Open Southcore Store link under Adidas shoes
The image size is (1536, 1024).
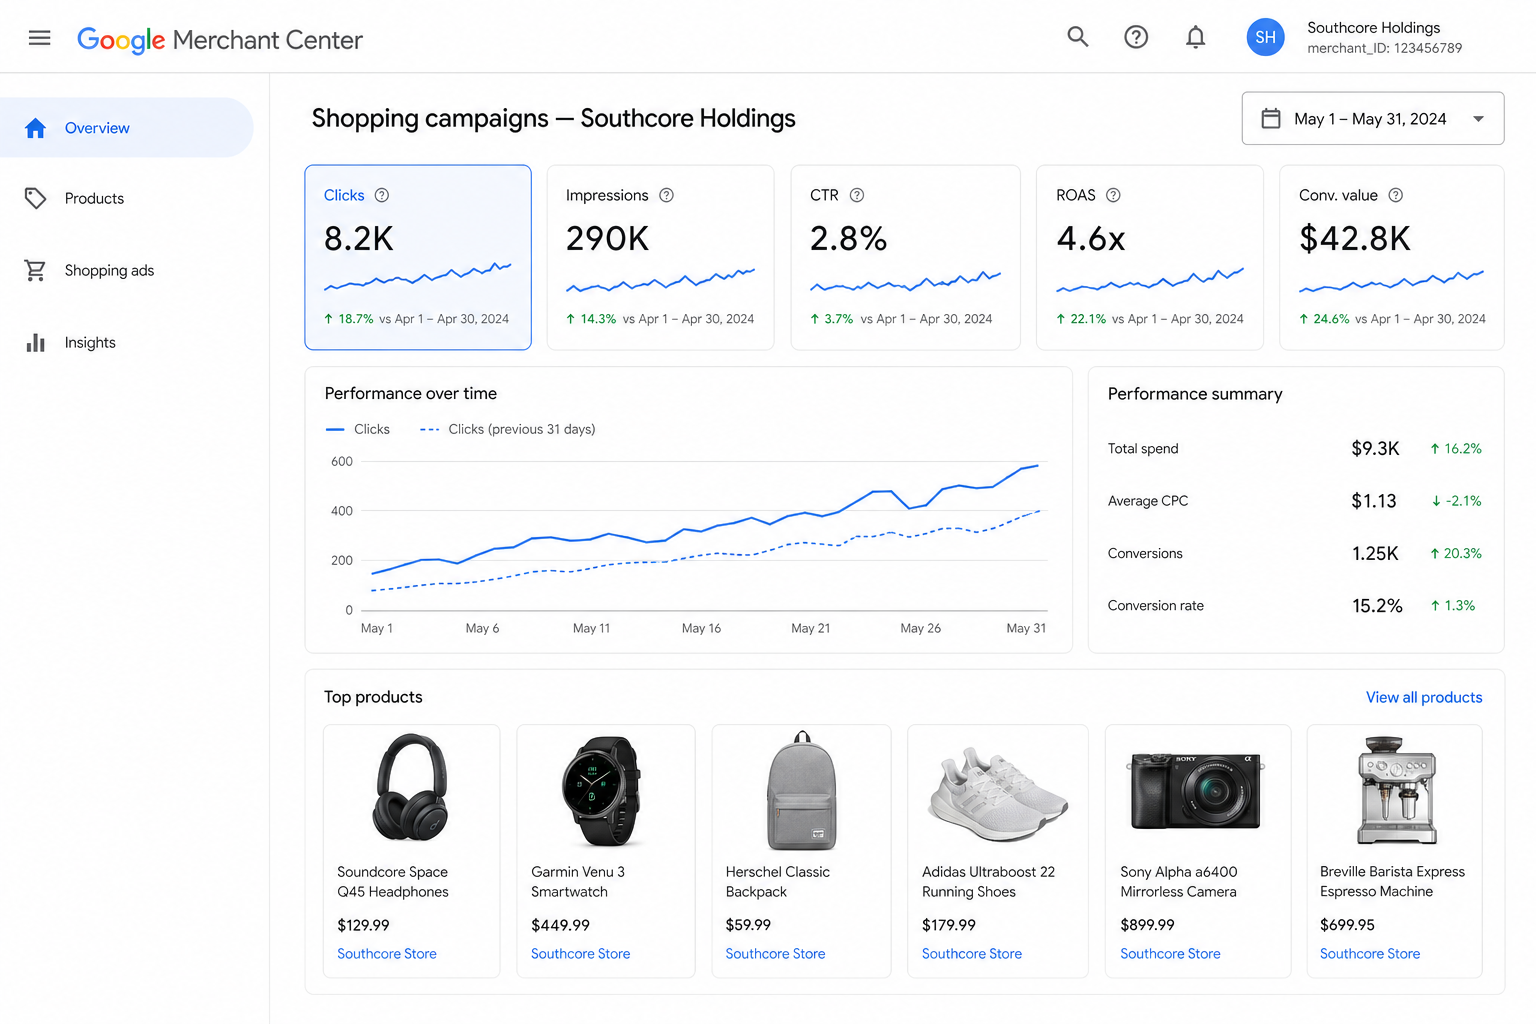972,954
